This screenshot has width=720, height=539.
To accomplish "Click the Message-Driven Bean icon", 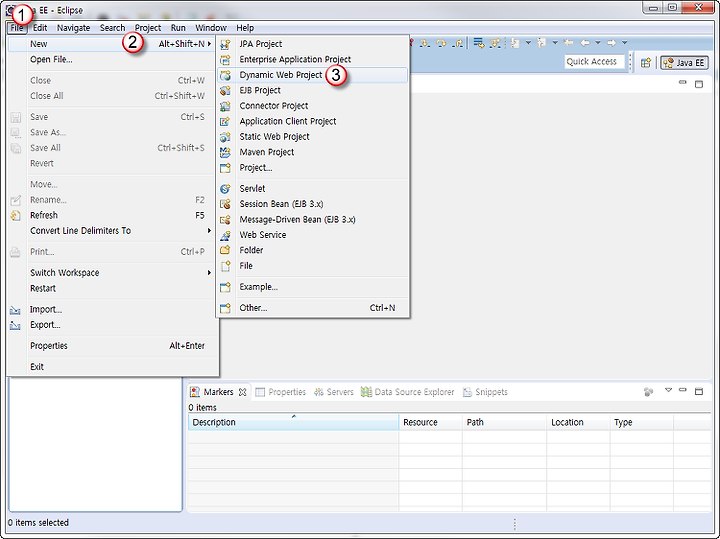I will click(x=225, y=220).
